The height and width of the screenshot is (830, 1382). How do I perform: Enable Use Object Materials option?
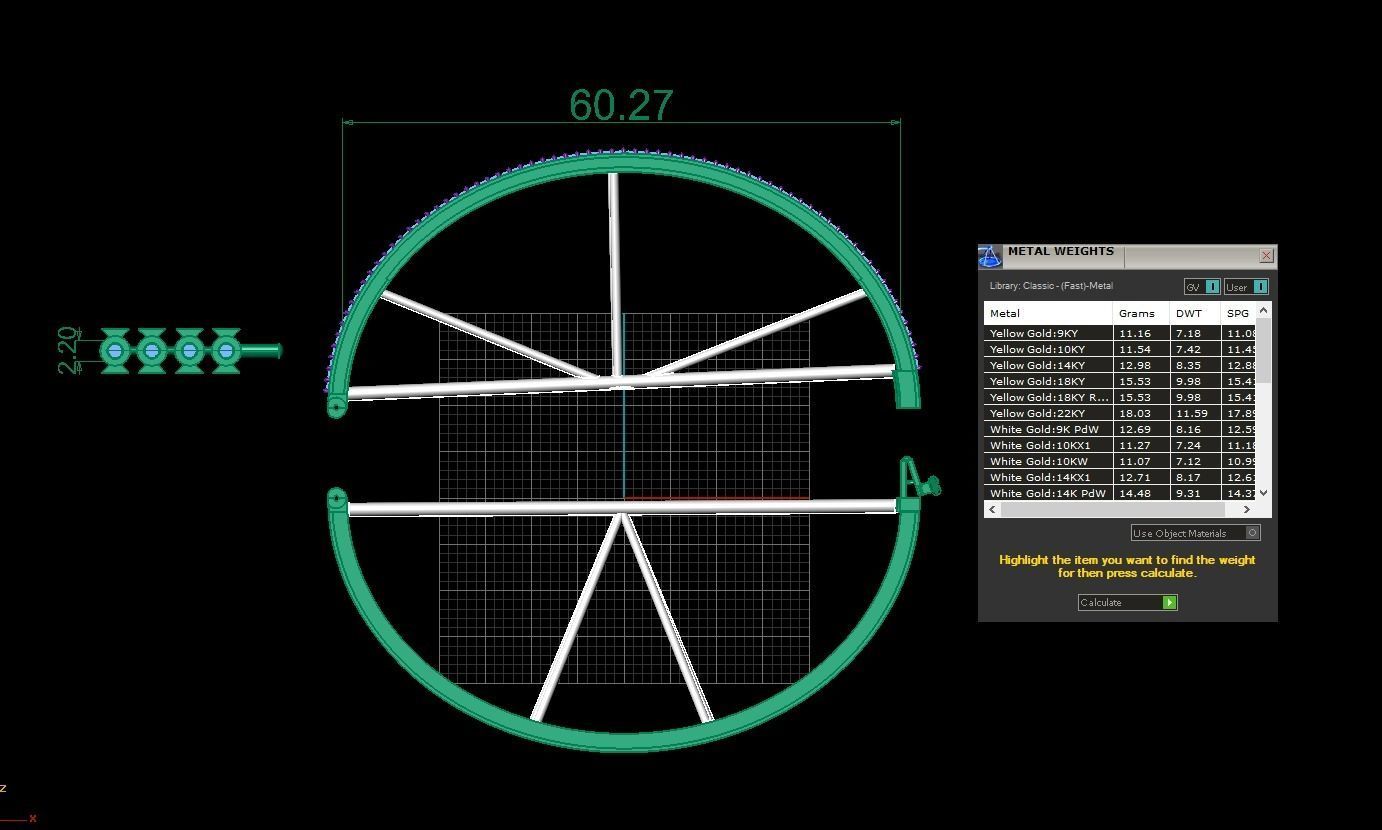[1195, 533]
